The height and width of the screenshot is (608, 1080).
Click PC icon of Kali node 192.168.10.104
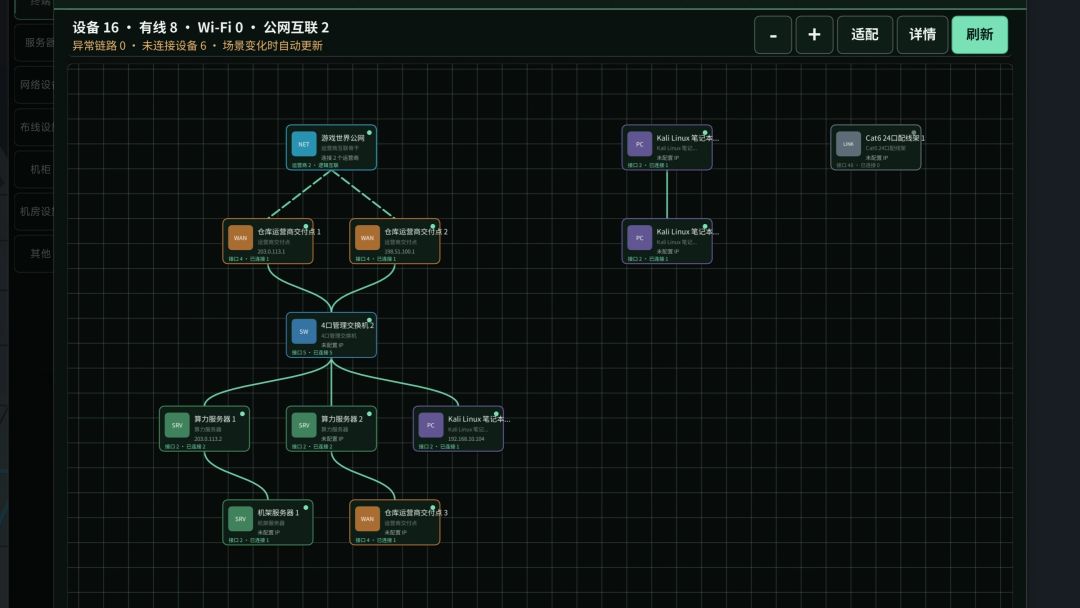click(x=430, y=426)
